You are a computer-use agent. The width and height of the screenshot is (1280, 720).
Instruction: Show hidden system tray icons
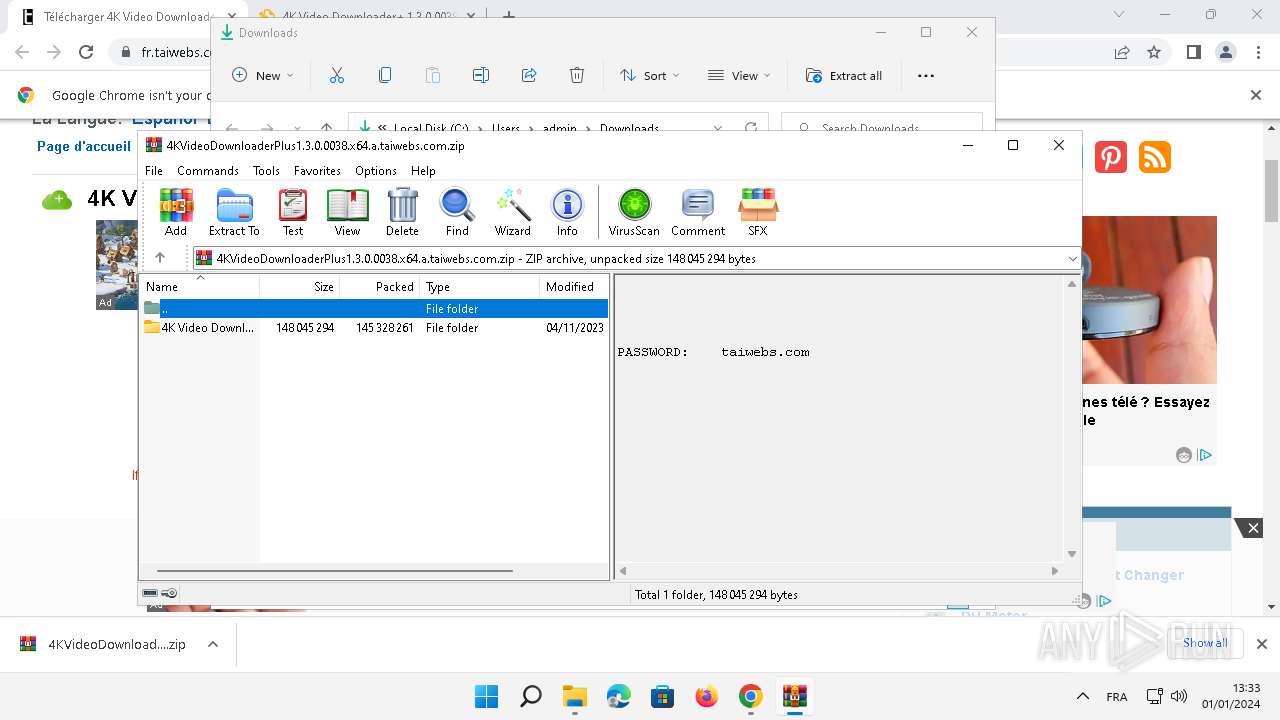(1082, 696)
